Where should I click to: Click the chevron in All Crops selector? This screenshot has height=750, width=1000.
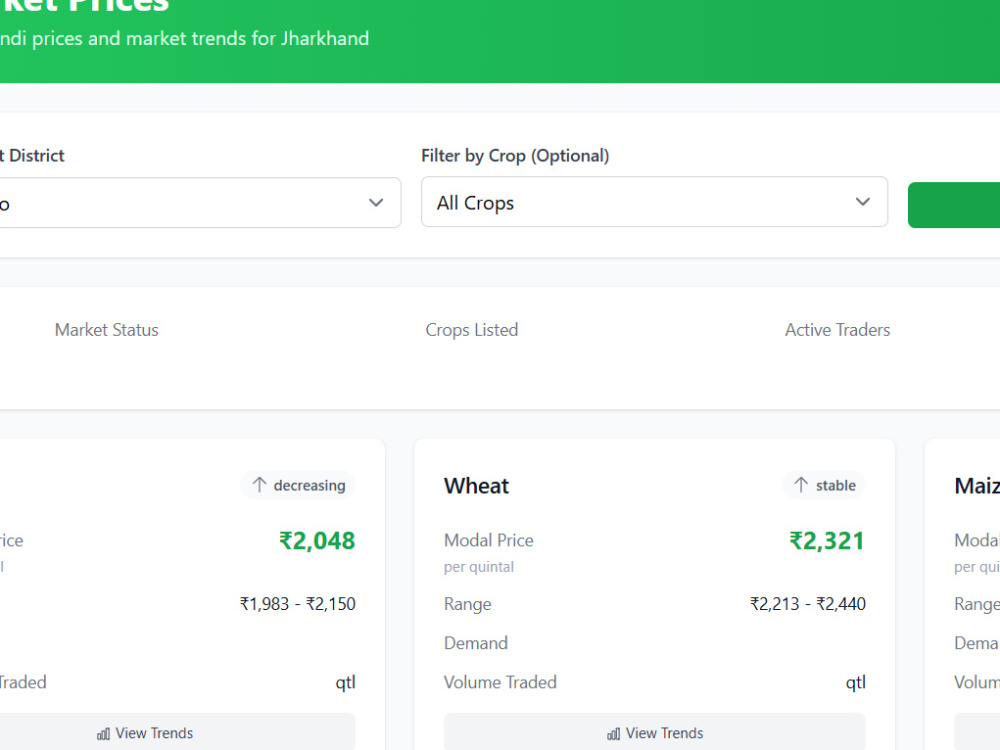point(862,202)
